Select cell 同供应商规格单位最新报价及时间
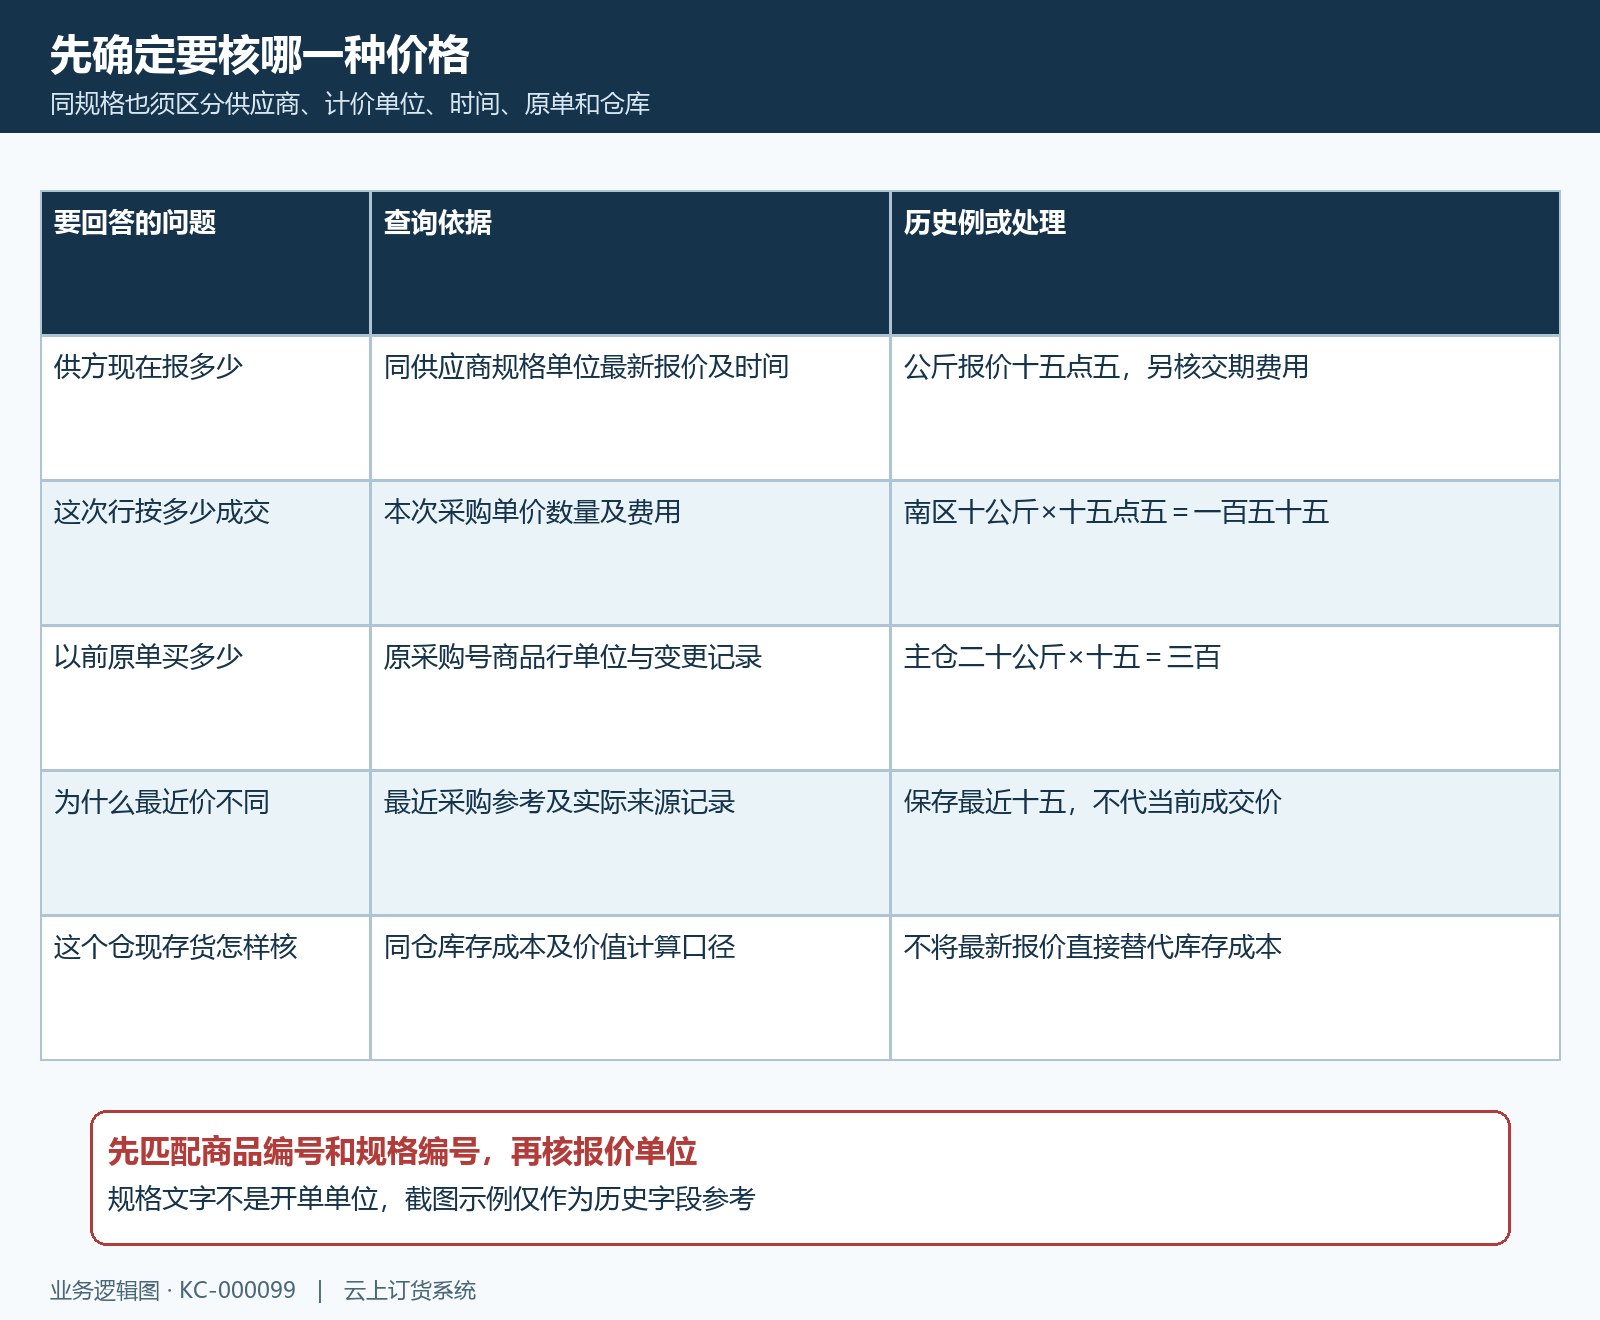This screenshot has width=1600, height=1320. 630,408
